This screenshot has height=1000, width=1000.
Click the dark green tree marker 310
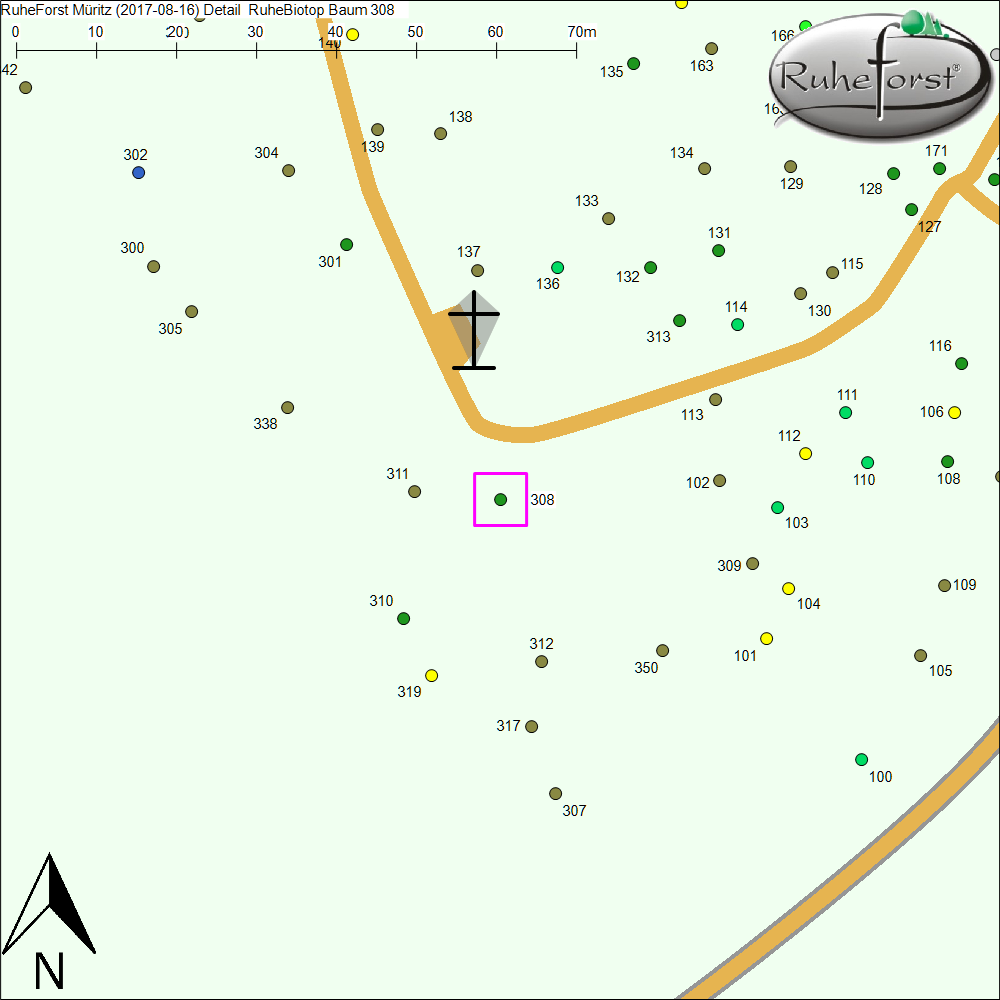(403, 619)
